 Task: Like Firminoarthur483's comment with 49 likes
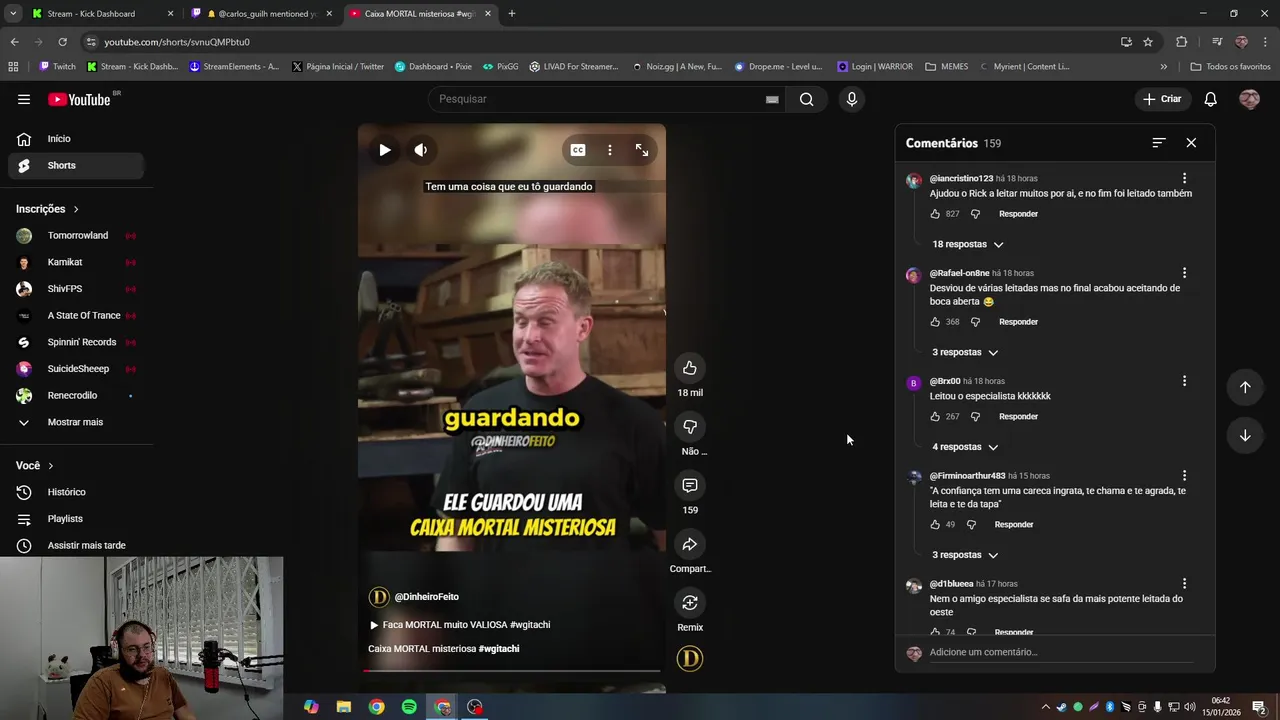point(935,525)
